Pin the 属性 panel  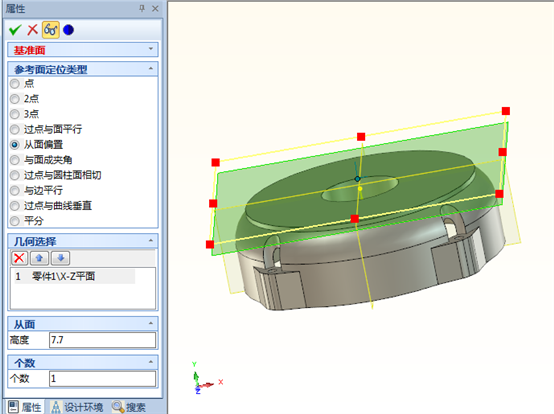(142, 8)
